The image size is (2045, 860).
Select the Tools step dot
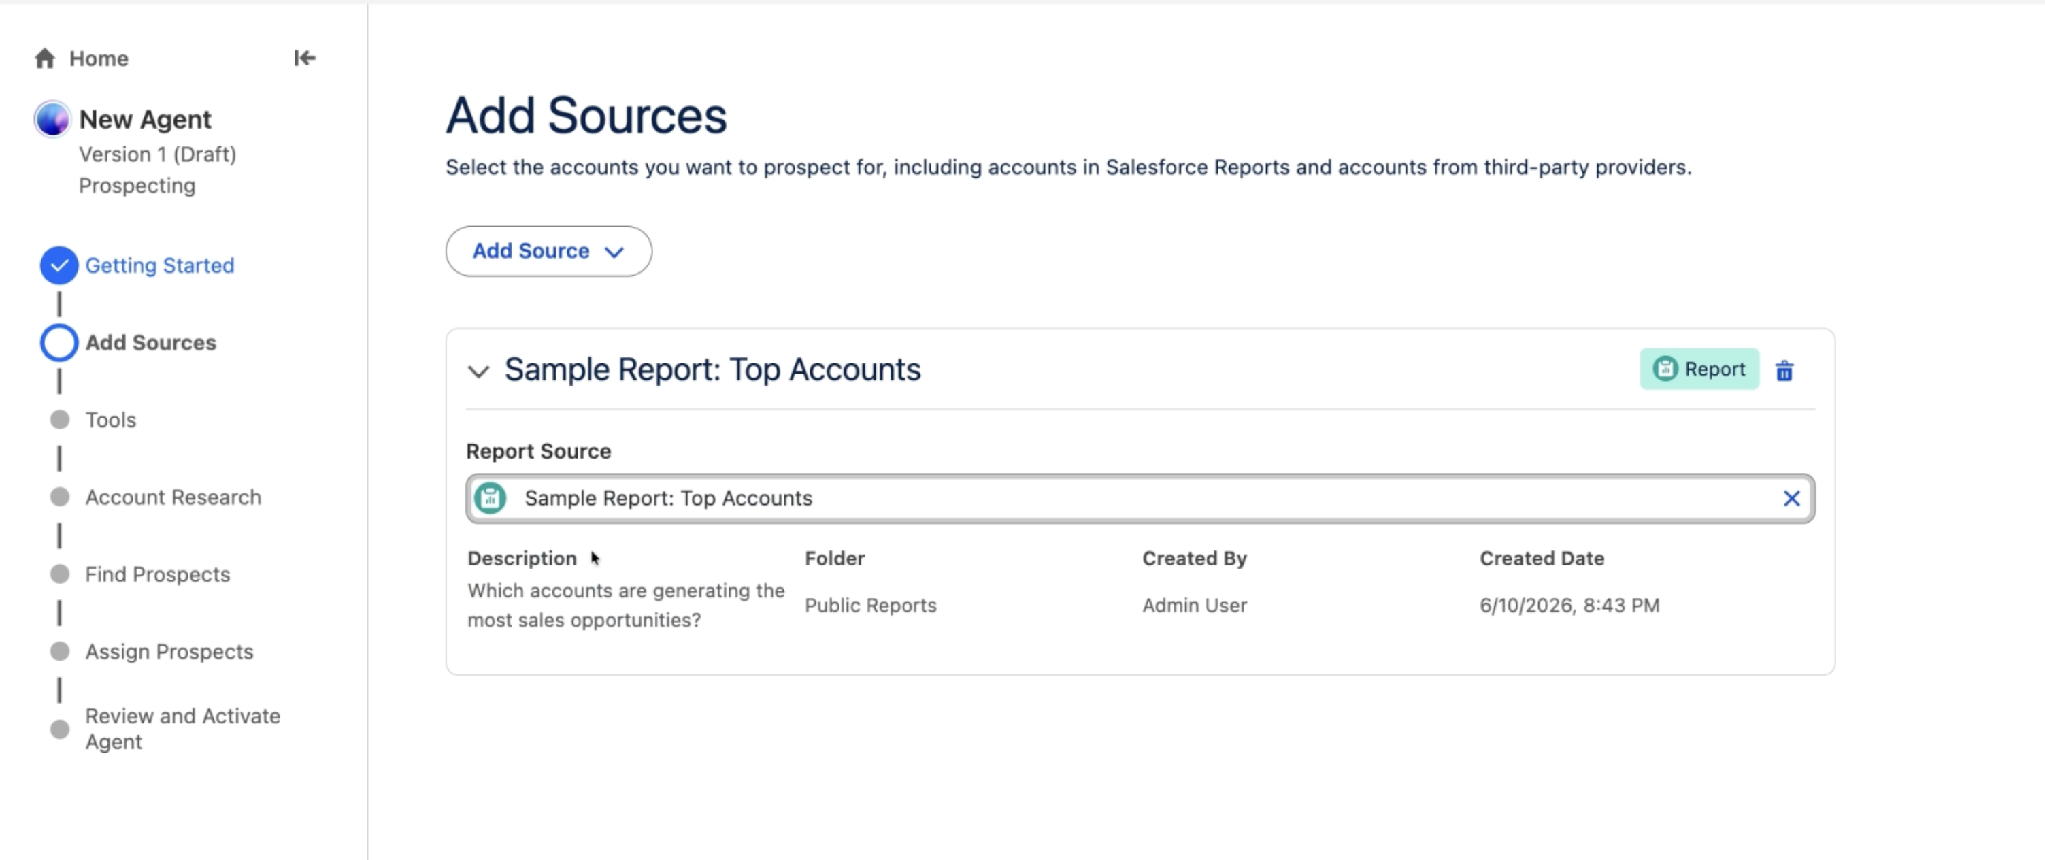(x=60, y=420)
